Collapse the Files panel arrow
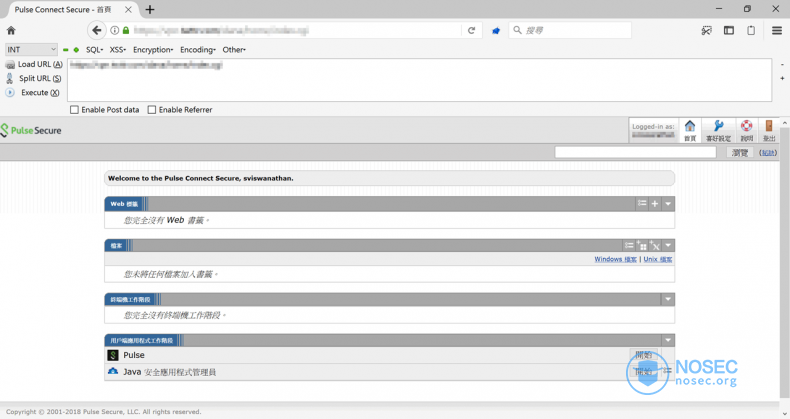This screenshot has width=790, height=419. point(668,246)
